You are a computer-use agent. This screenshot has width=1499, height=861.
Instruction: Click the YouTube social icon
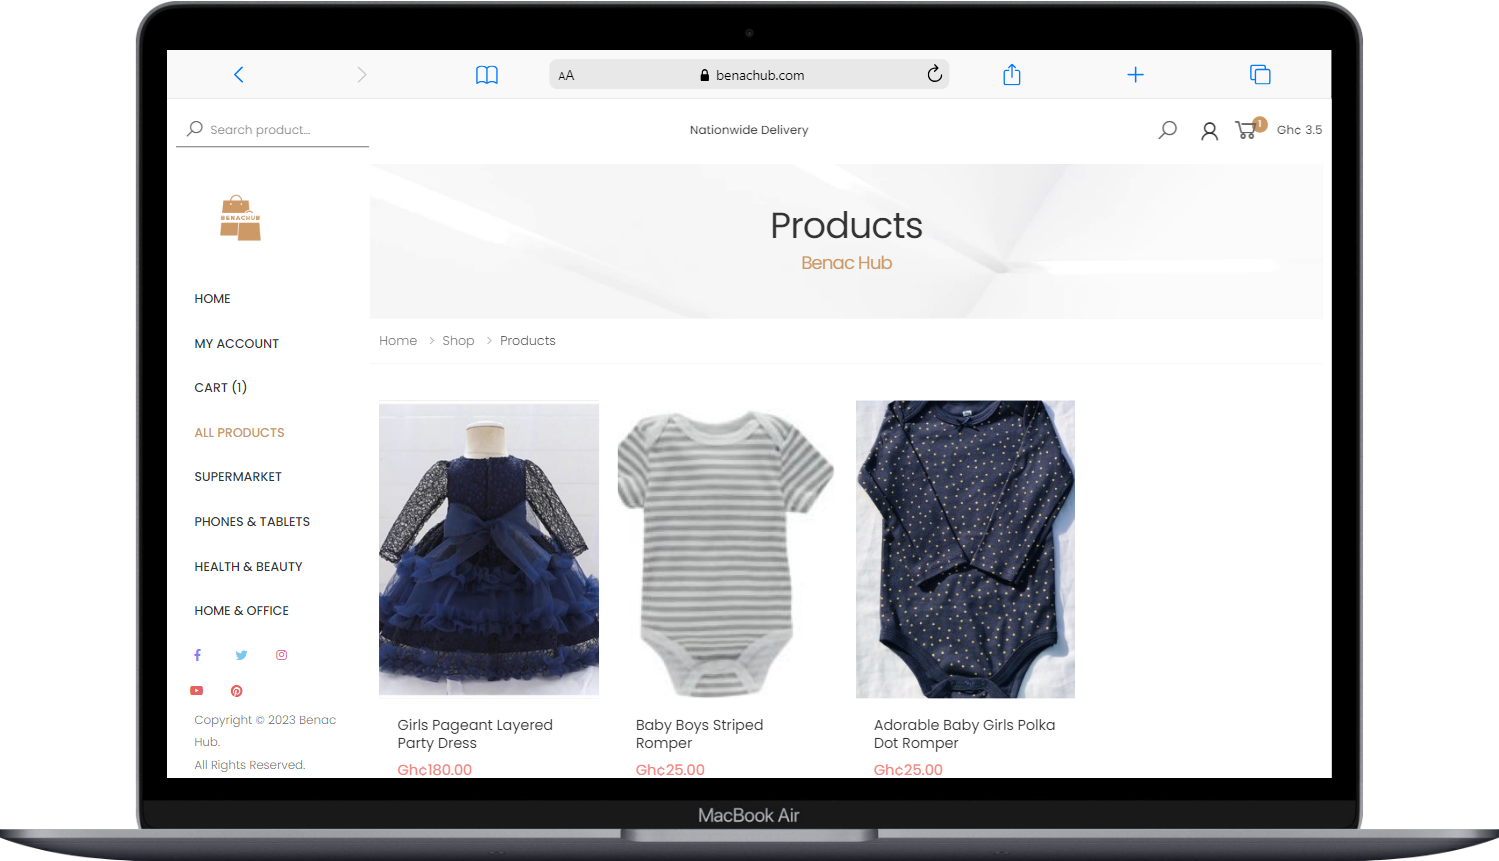[x=197, y=691]
